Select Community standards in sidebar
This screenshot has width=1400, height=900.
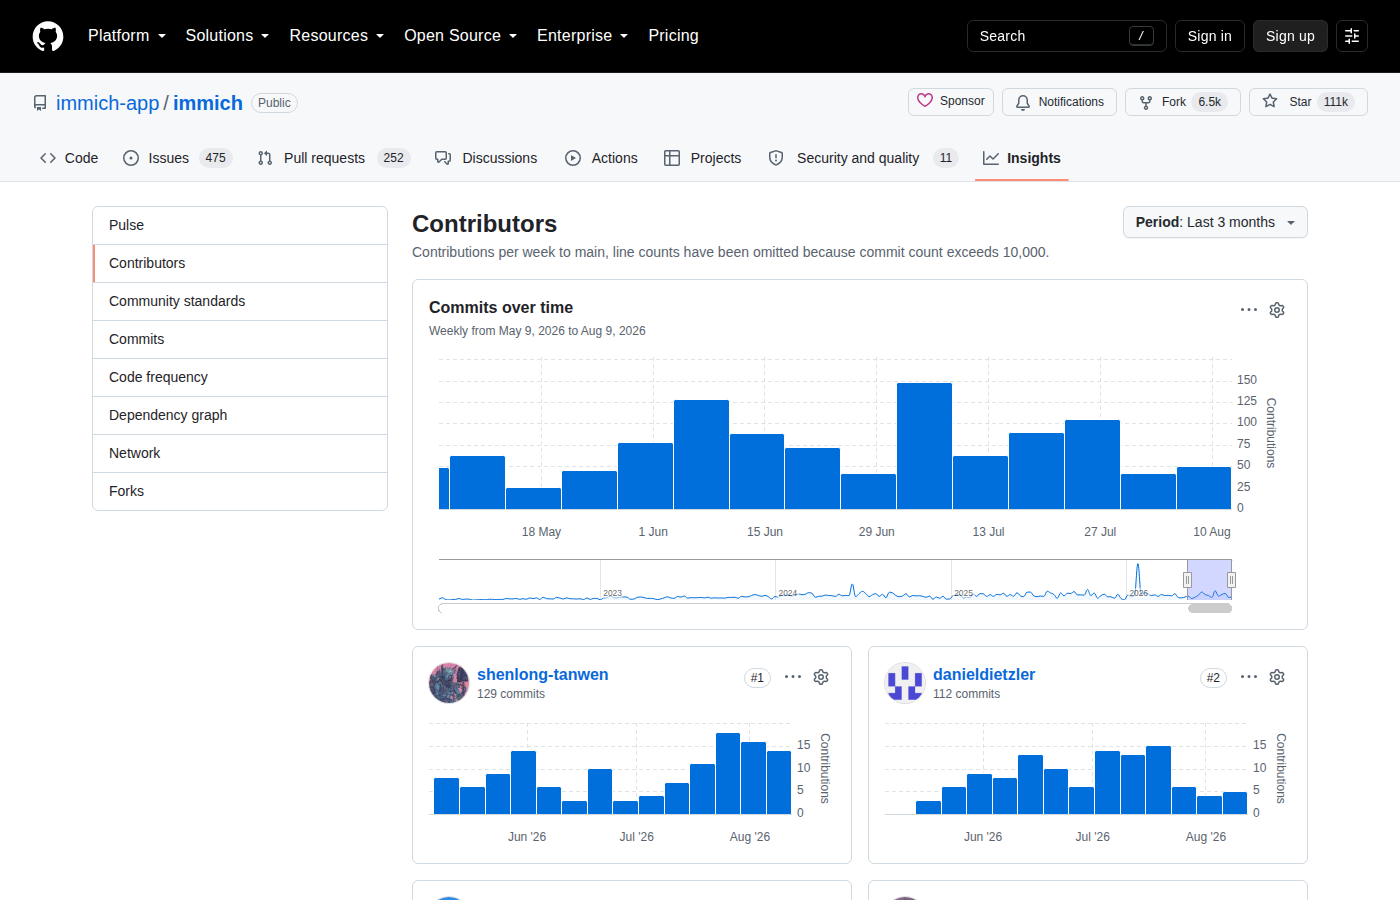240,301
